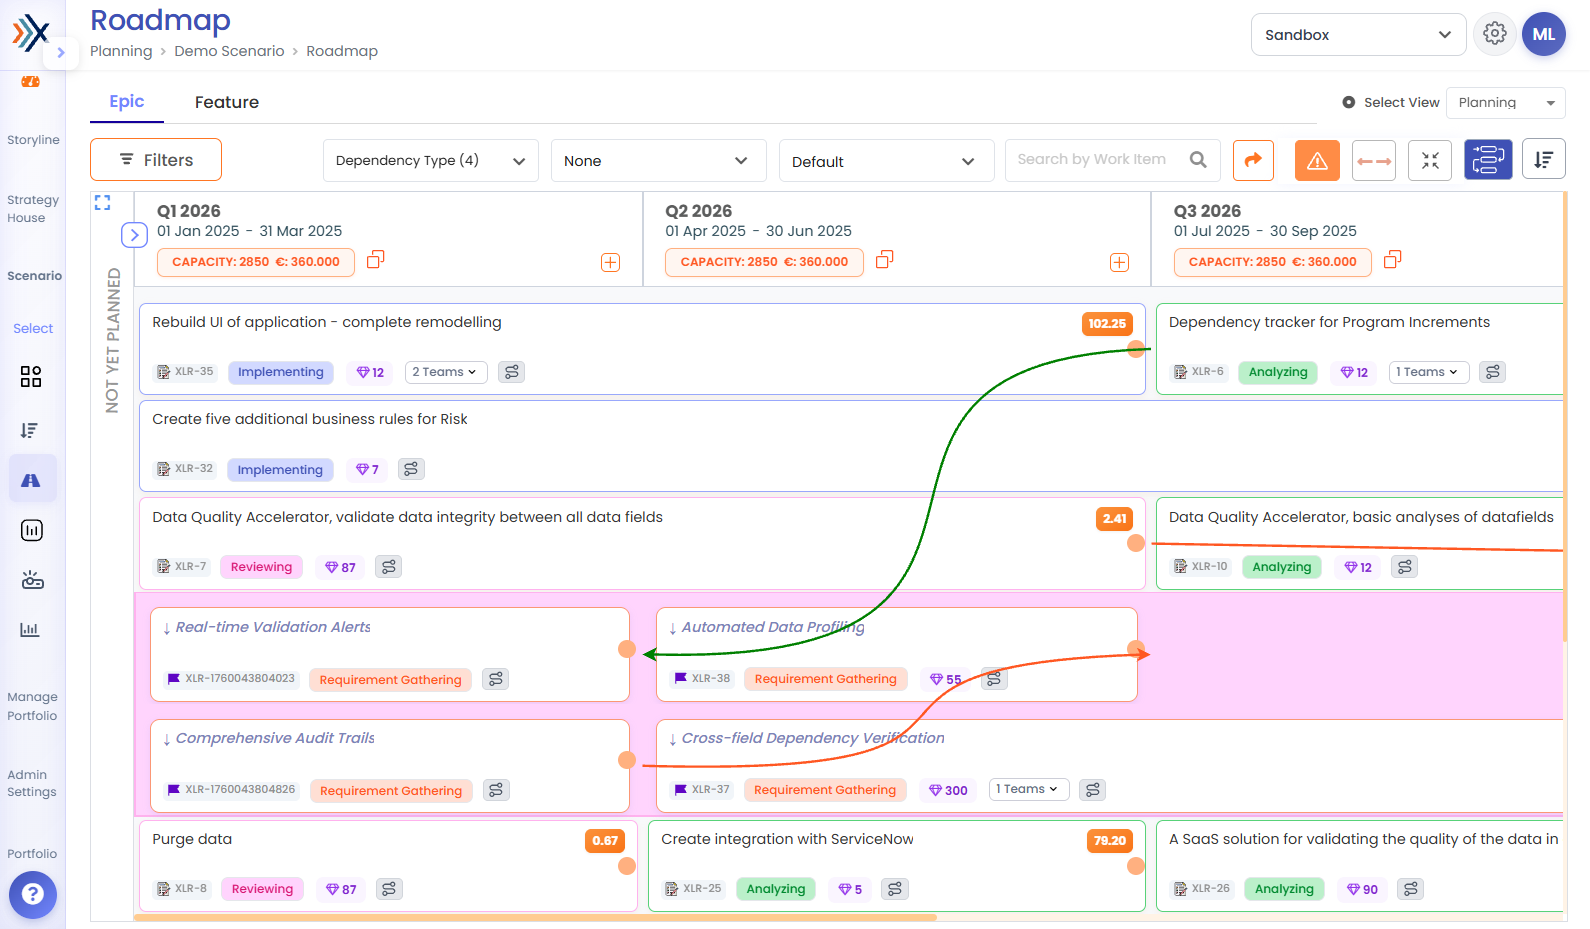Click the horizontal scrollbar at bottom of roadmap
1590x929 pixels.
coord(535,917)
